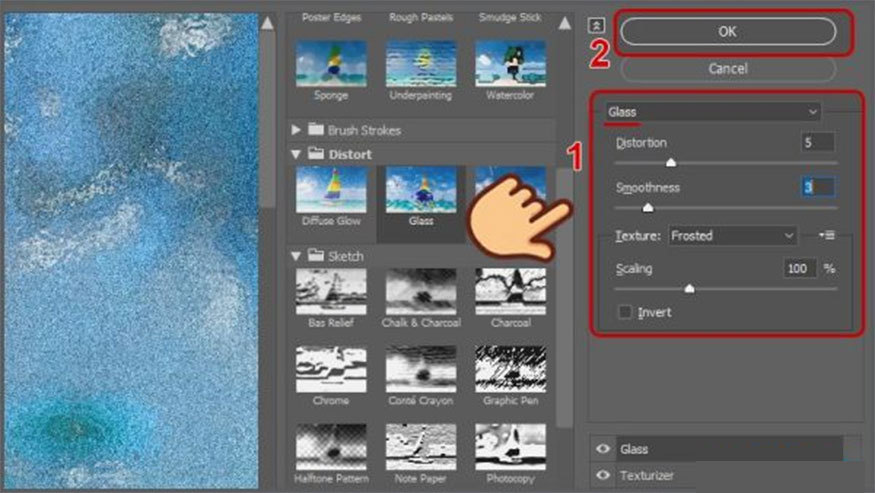Adjust the Smoothness slider handle
The width and height of the screenshot is (875, 493).
tap(648, 208)
